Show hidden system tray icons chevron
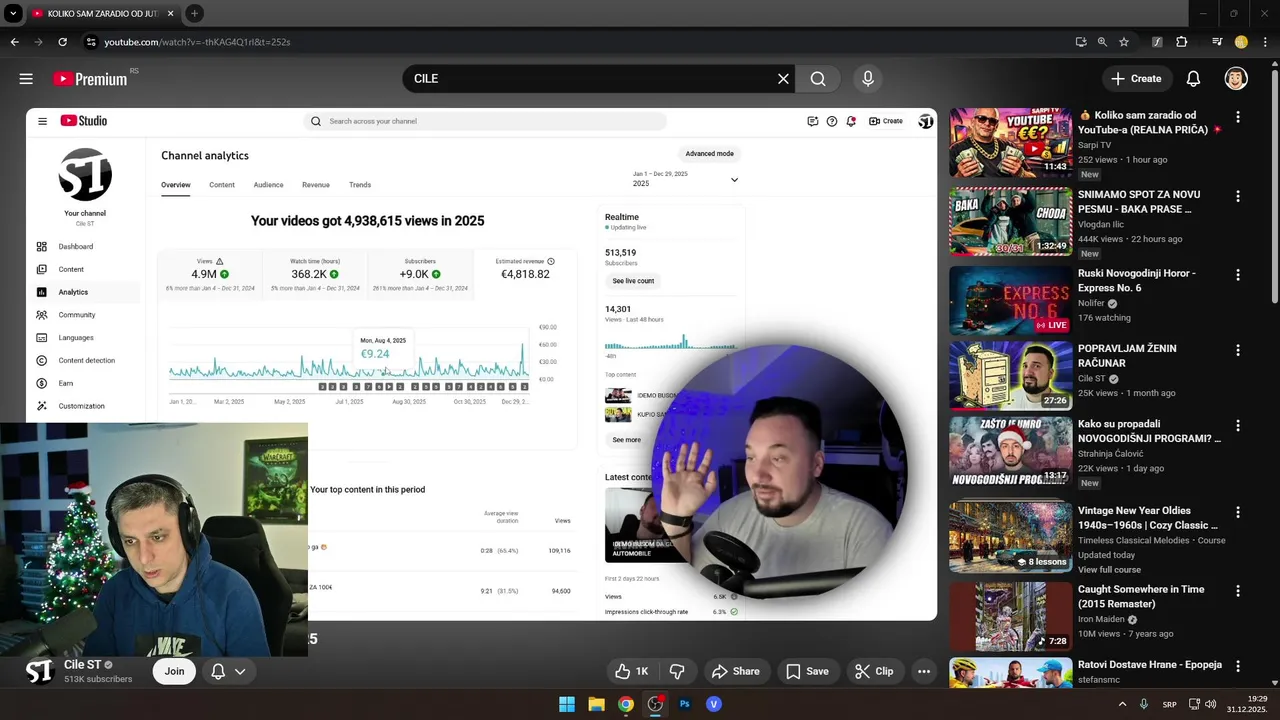Screen dimensions: 1280x720 click(x=1122, y=704)
